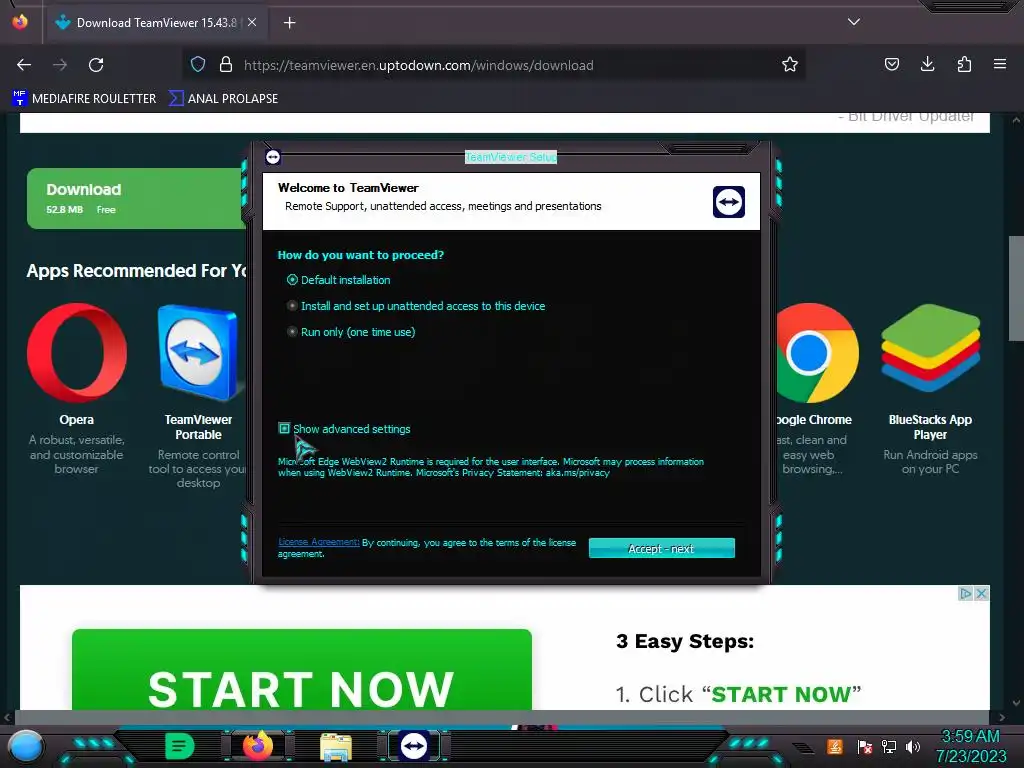Open Firefox downloads panel

pyautogui.click(x=927, y=65)
